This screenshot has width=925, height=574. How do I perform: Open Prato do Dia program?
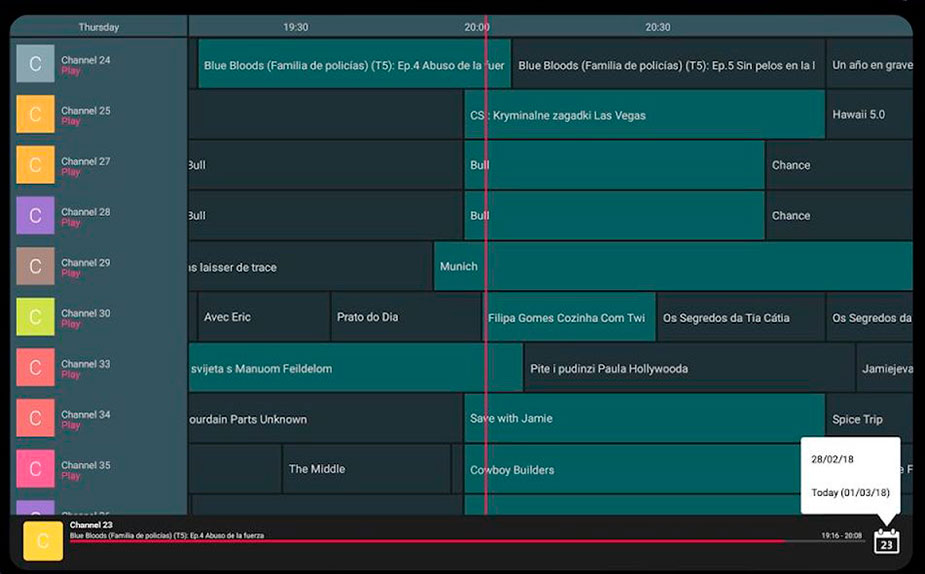click(406, 317)
